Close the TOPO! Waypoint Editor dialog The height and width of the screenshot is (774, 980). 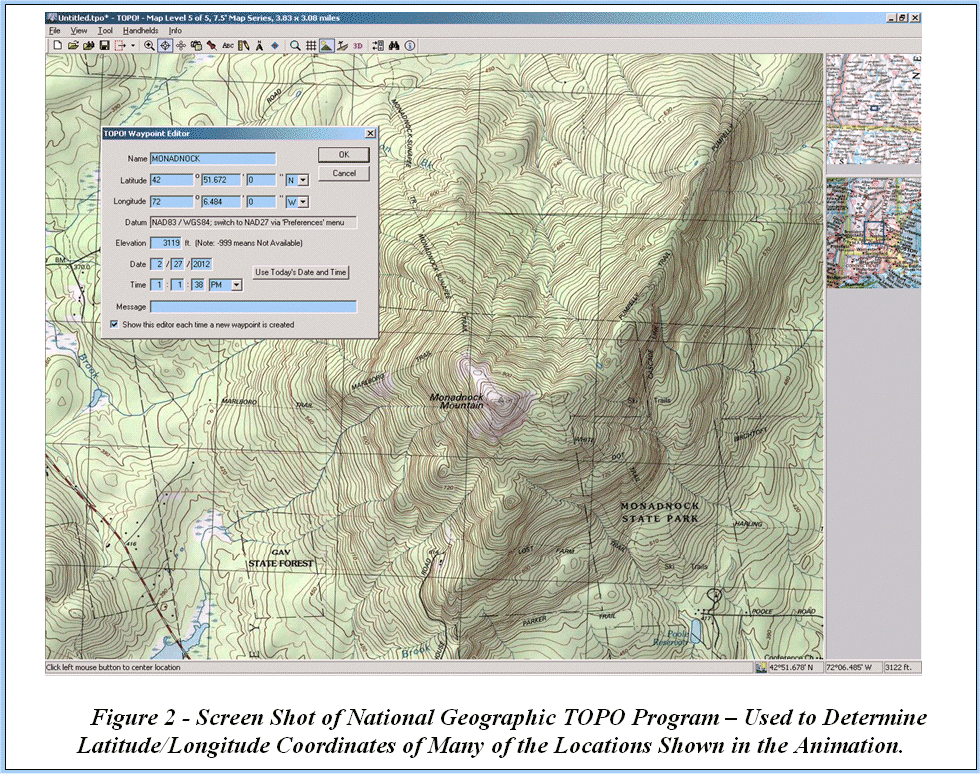pyautogui.click(x=370, y=133)
